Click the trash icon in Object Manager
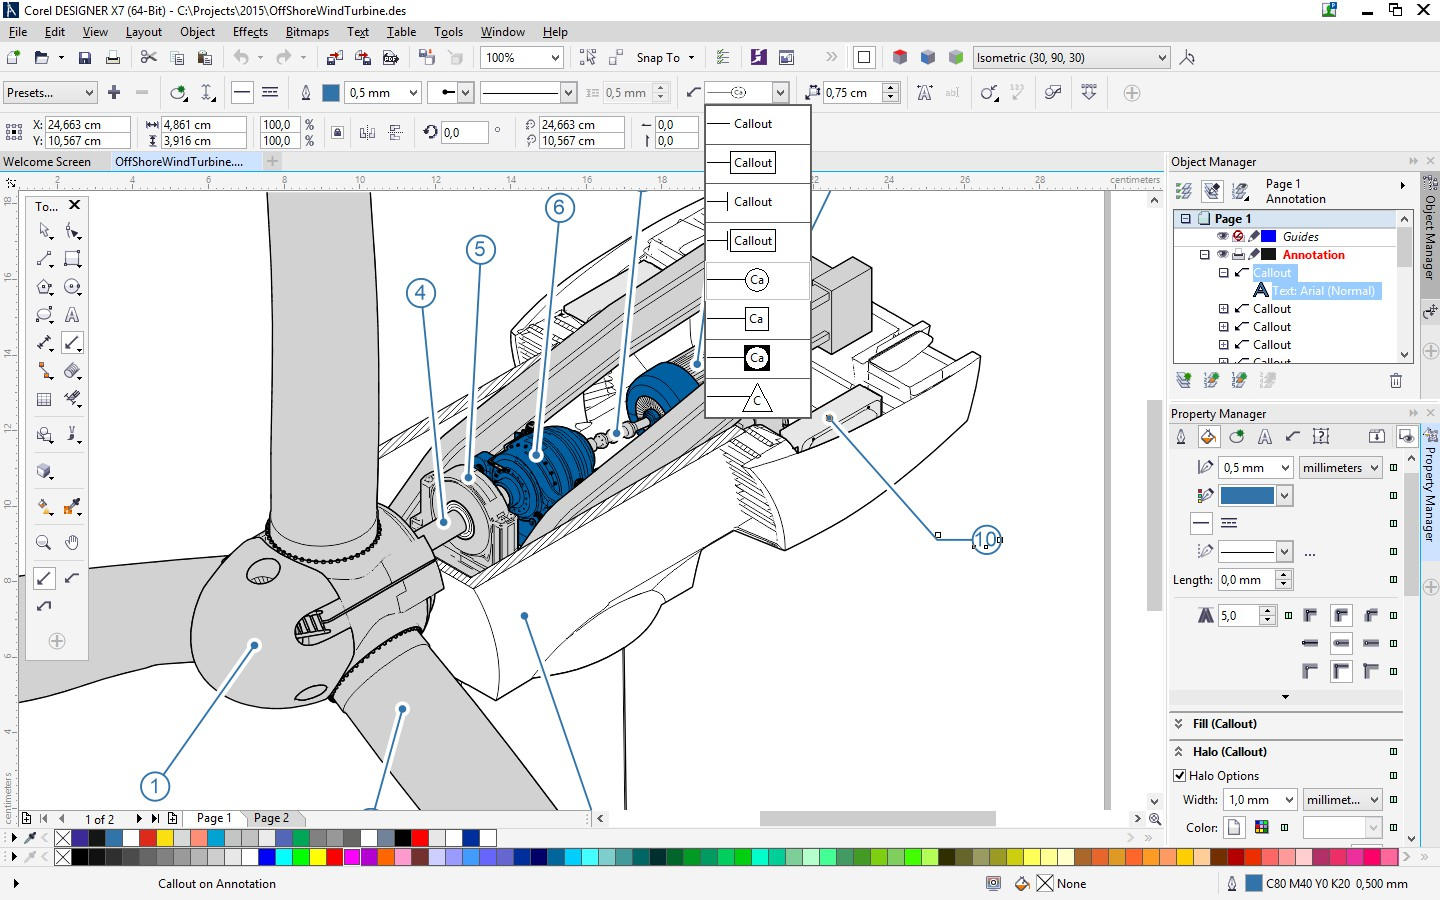The height and width of the screenshot is (900, 1440). [1396, 380]
